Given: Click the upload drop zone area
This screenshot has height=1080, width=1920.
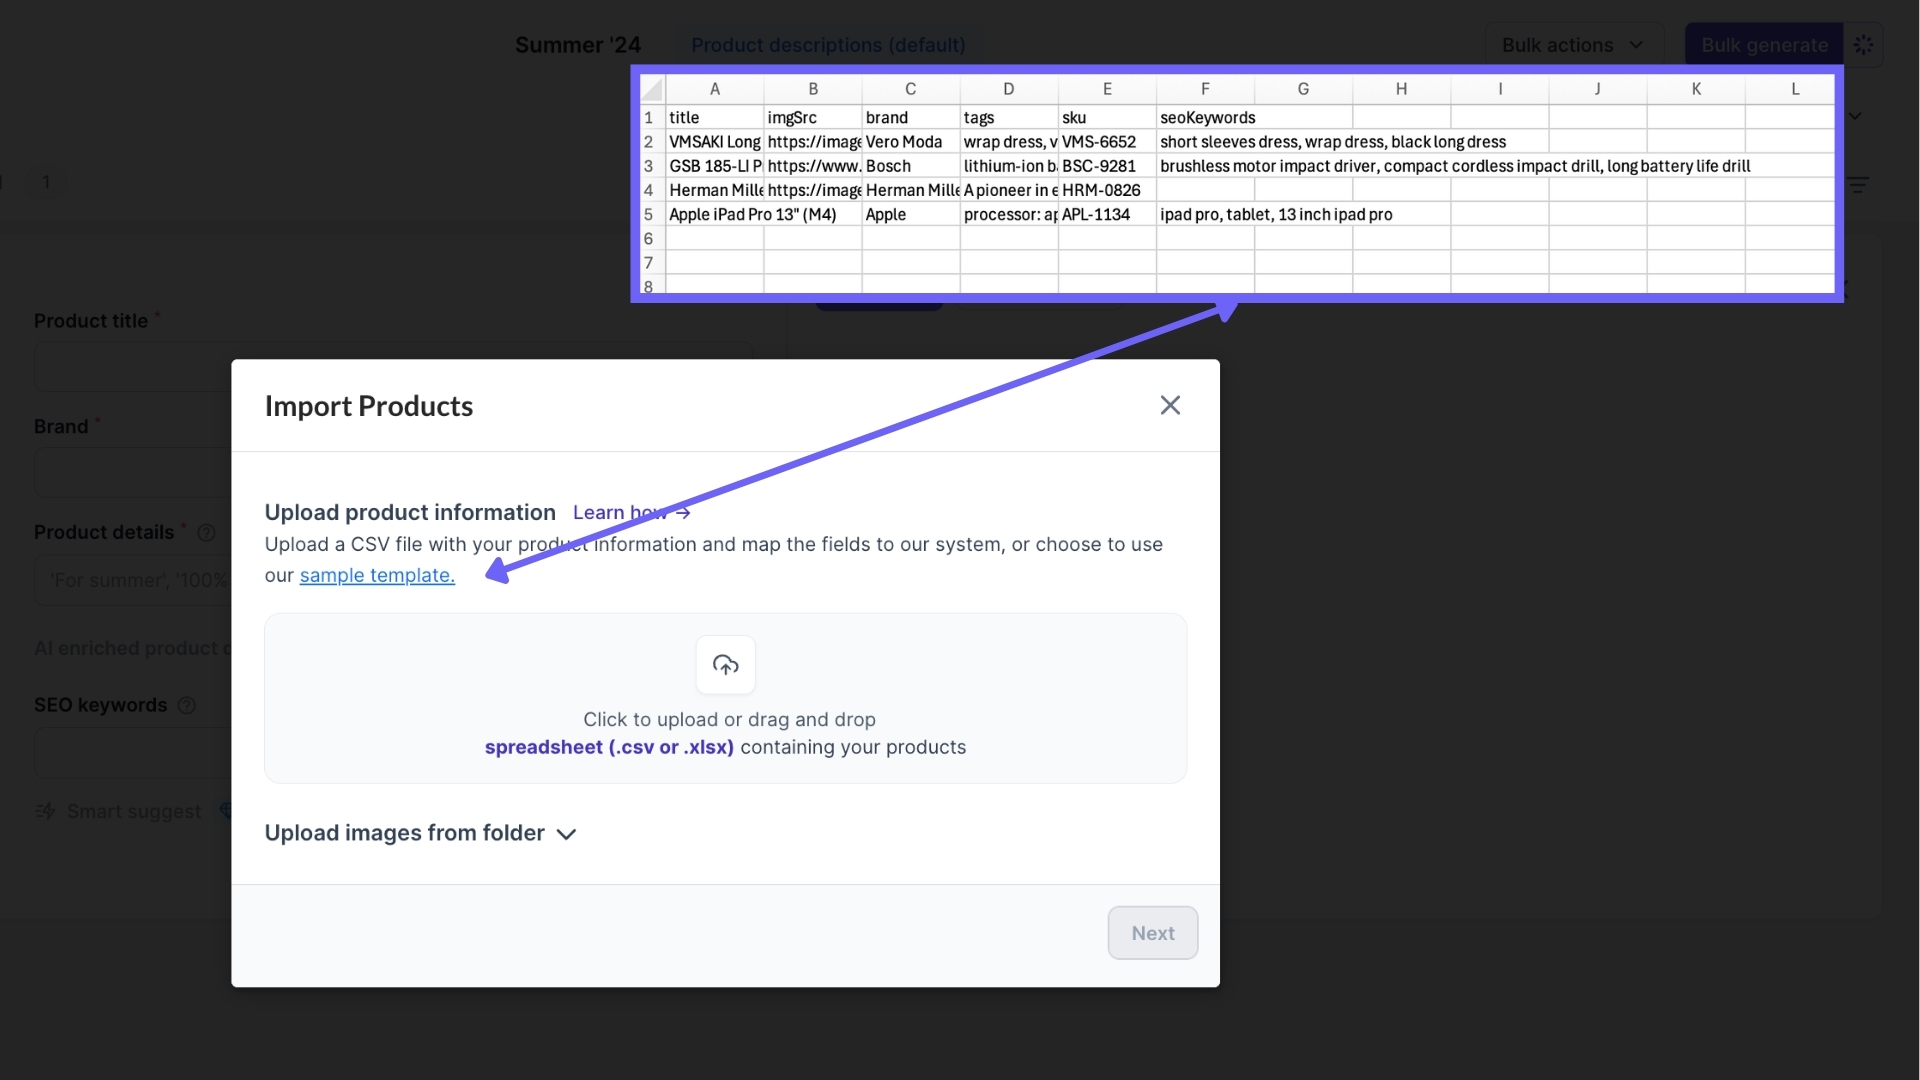Looking at the screenshot, I should point(726,698).
